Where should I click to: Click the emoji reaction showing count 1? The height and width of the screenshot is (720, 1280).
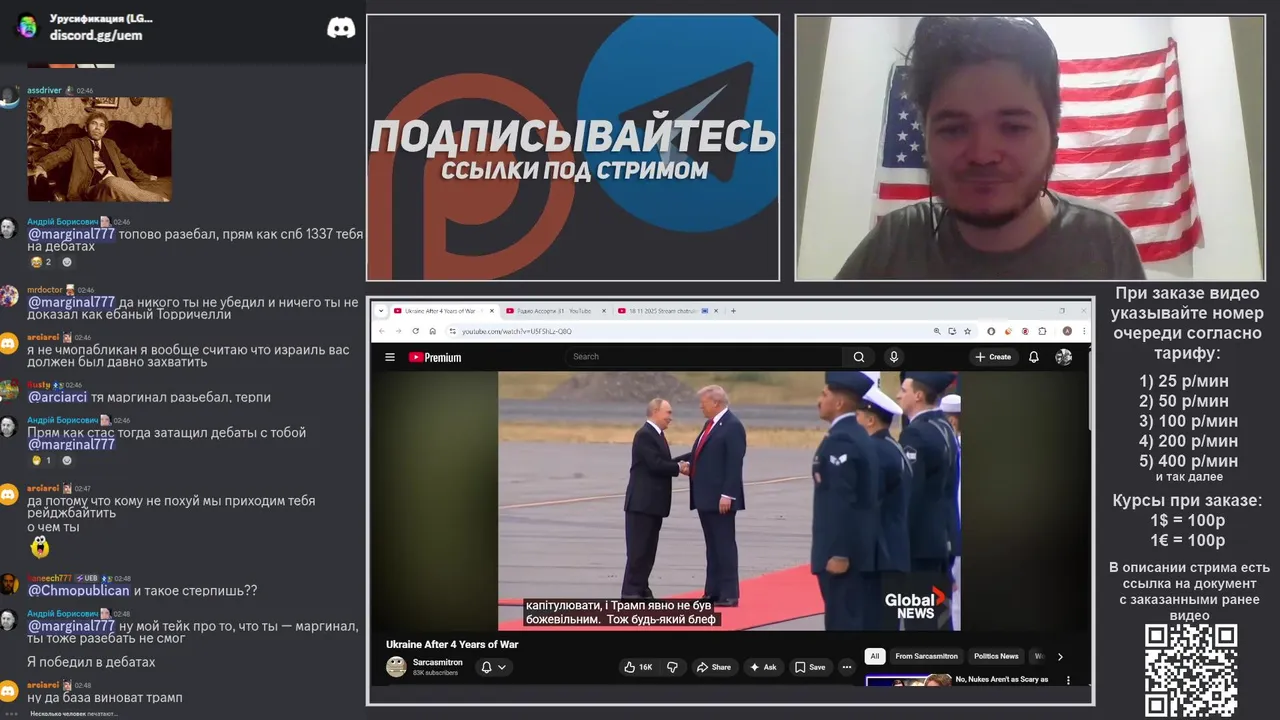[41, 460]
